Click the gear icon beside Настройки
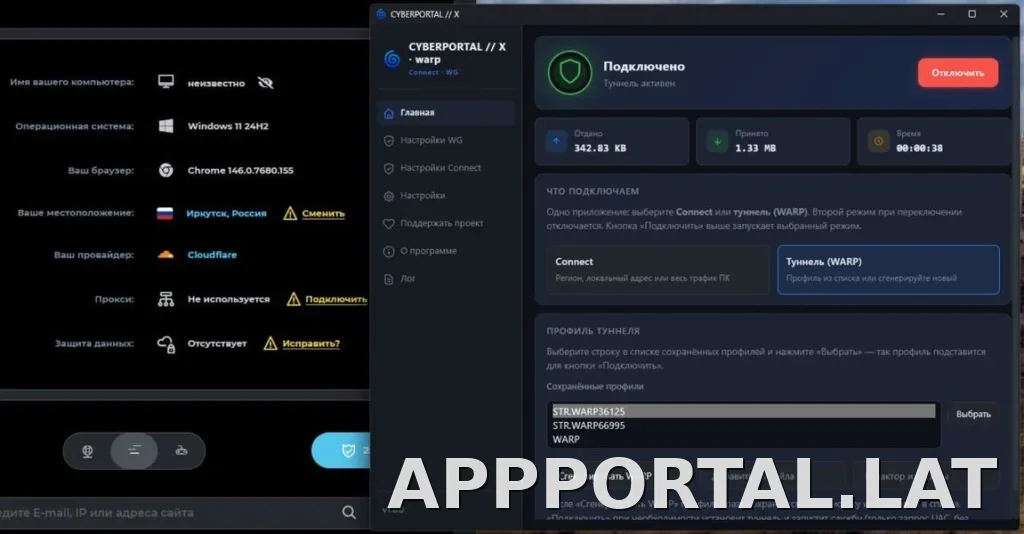 [x=389, y=196]
